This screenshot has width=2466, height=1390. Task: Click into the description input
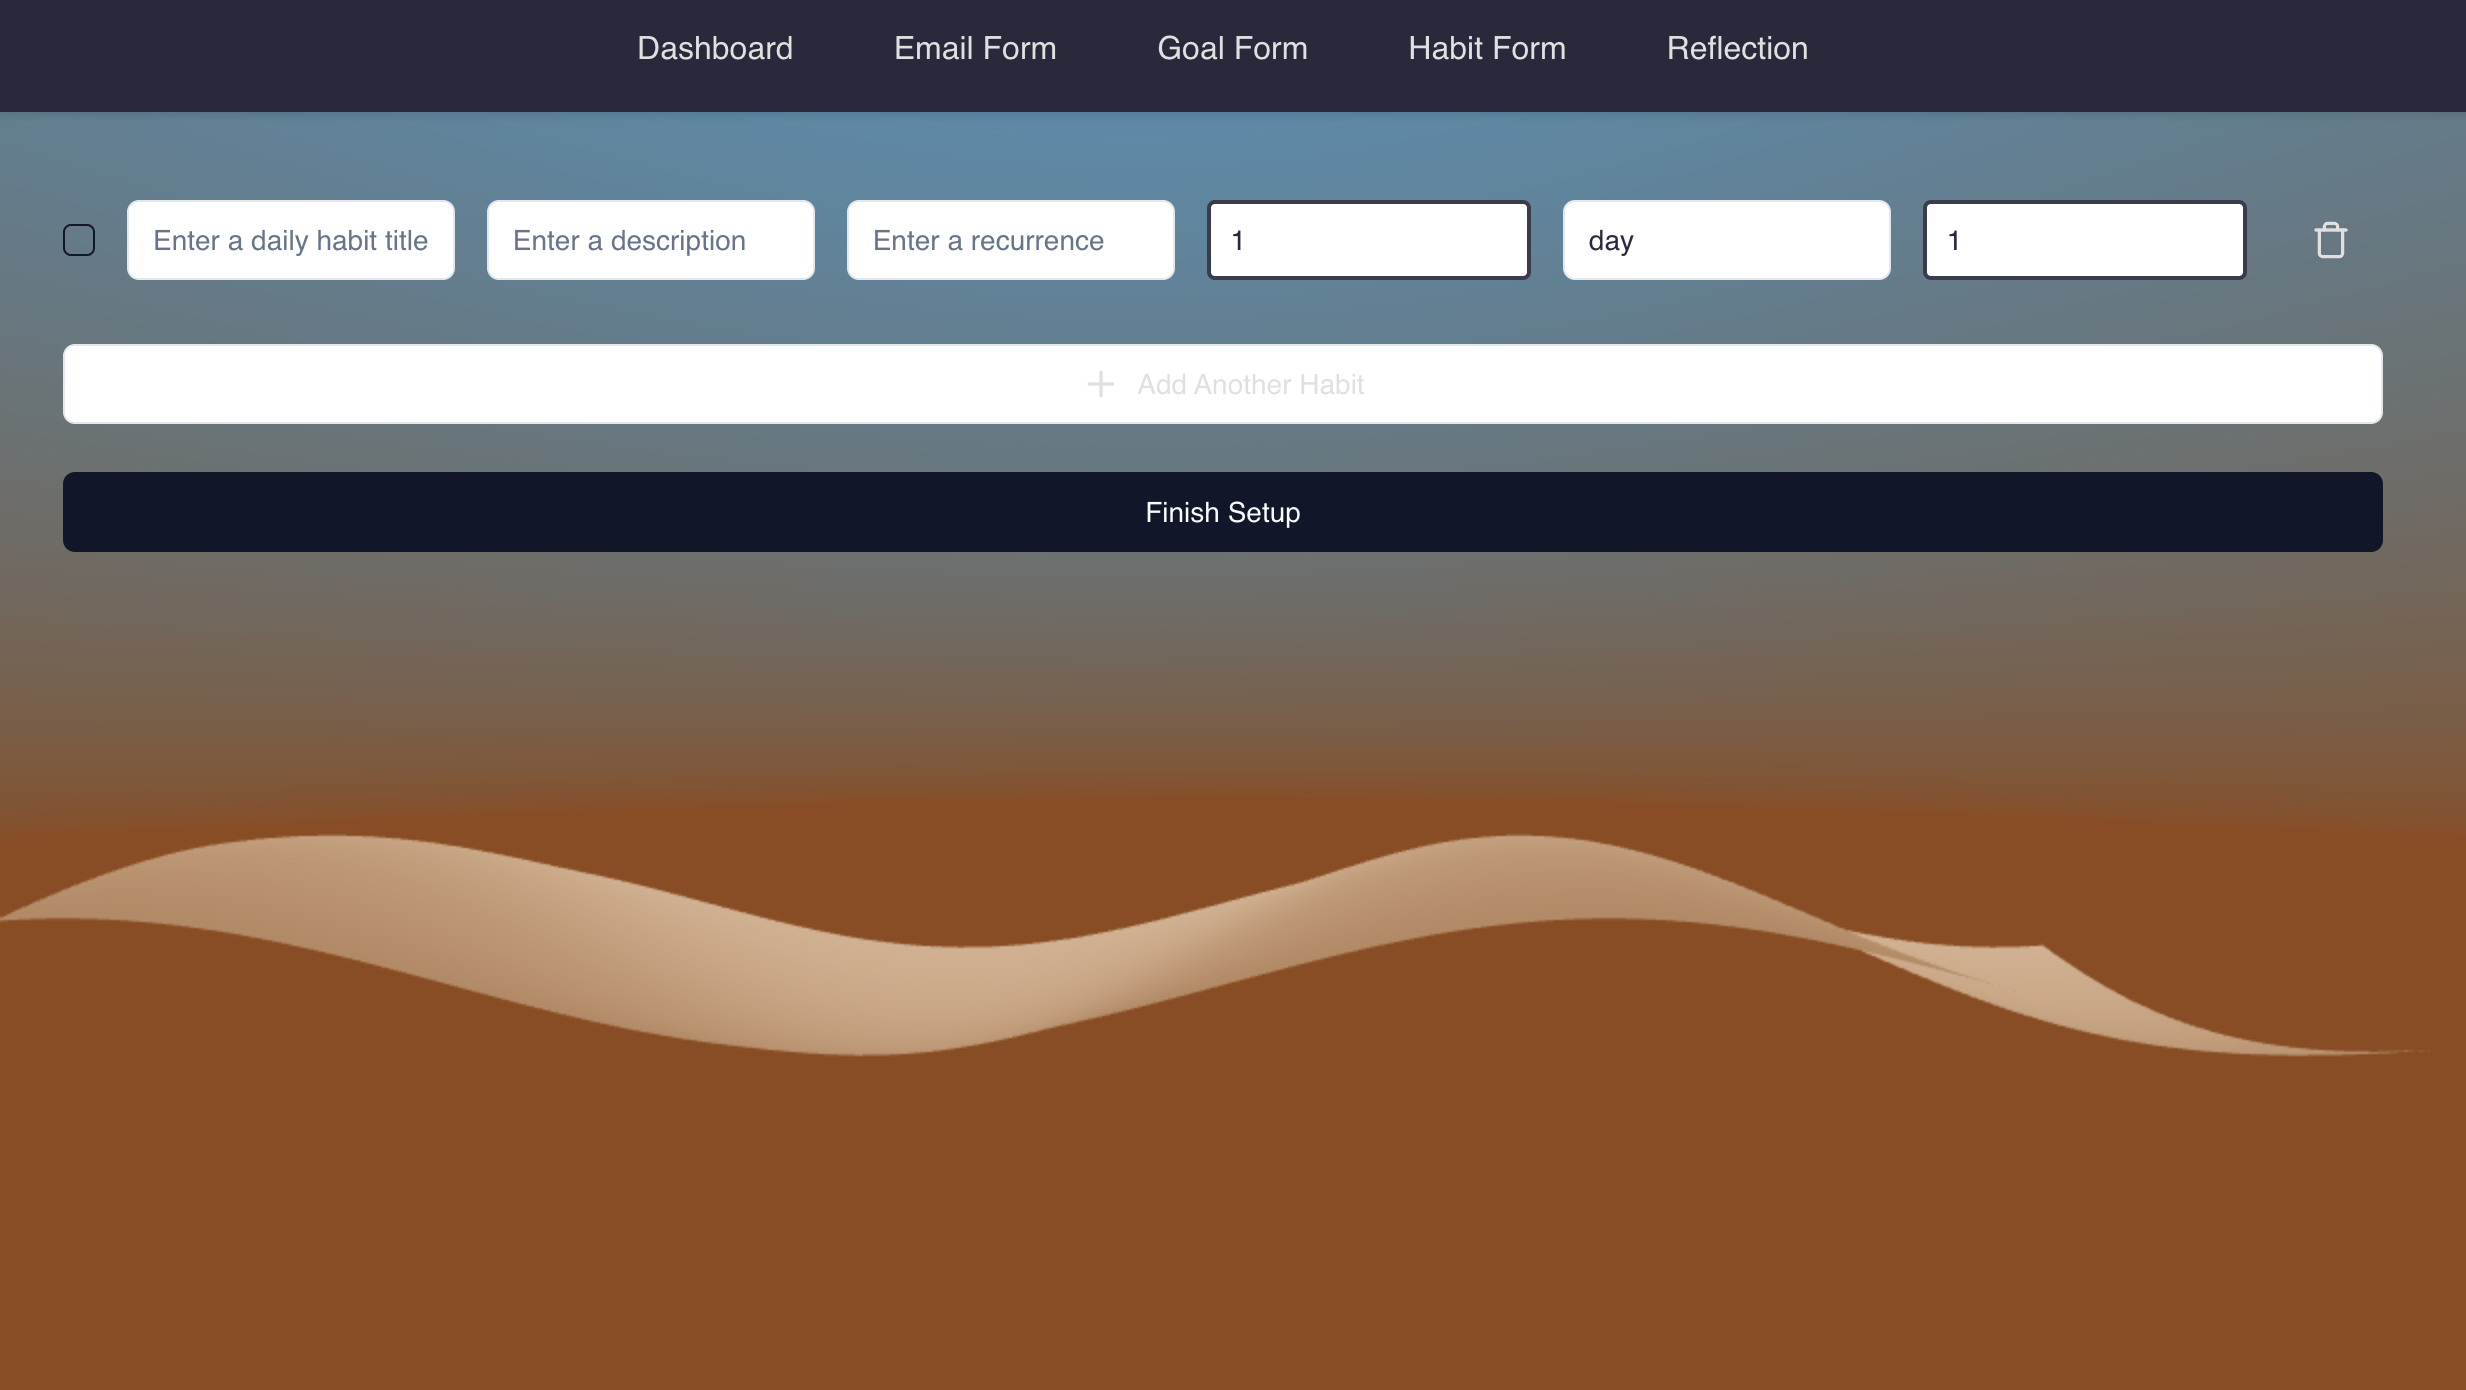tap(650, 240)
